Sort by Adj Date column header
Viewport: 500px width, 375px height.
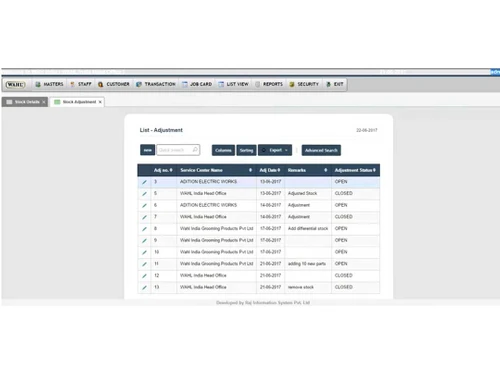(x=270, y=170)
